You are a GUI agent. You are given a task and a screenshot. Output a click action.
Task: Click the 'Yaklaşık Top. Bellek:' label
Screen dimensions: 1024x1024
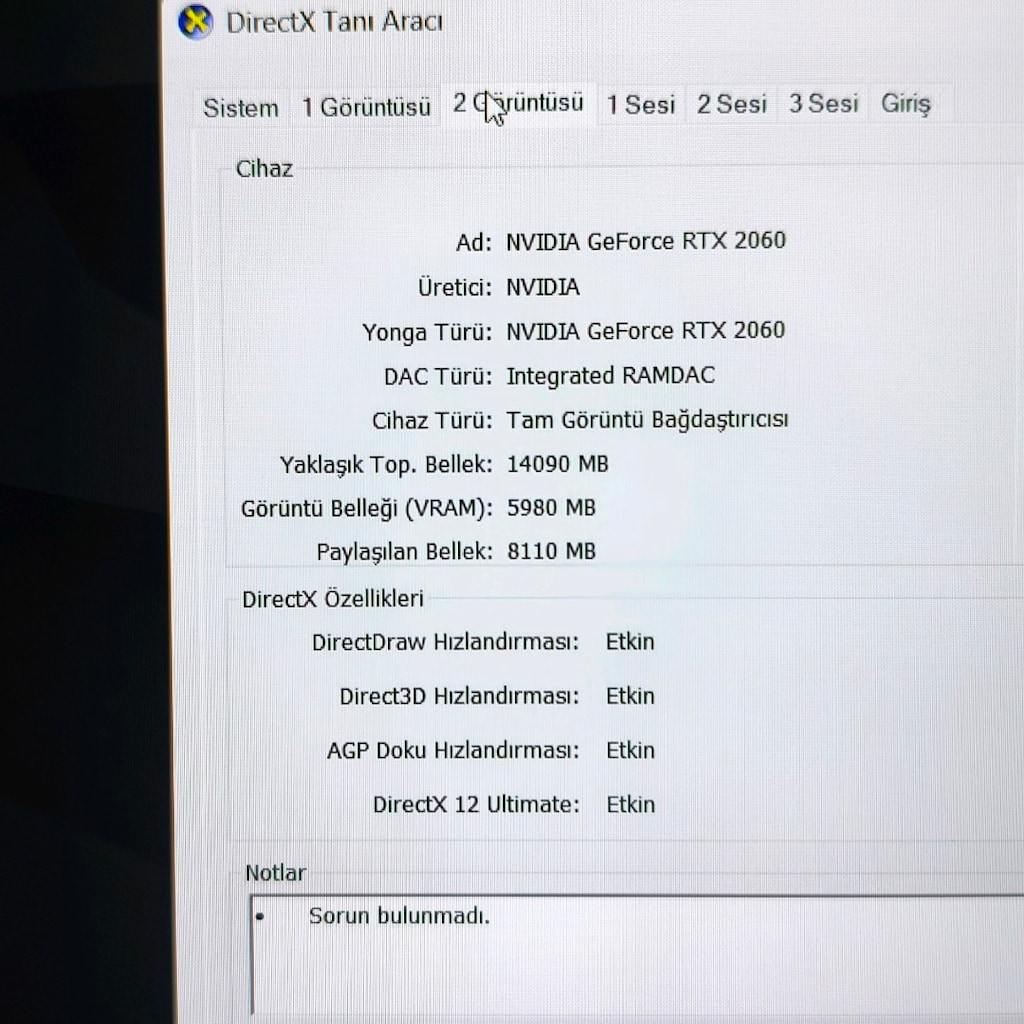coord(387,465)
